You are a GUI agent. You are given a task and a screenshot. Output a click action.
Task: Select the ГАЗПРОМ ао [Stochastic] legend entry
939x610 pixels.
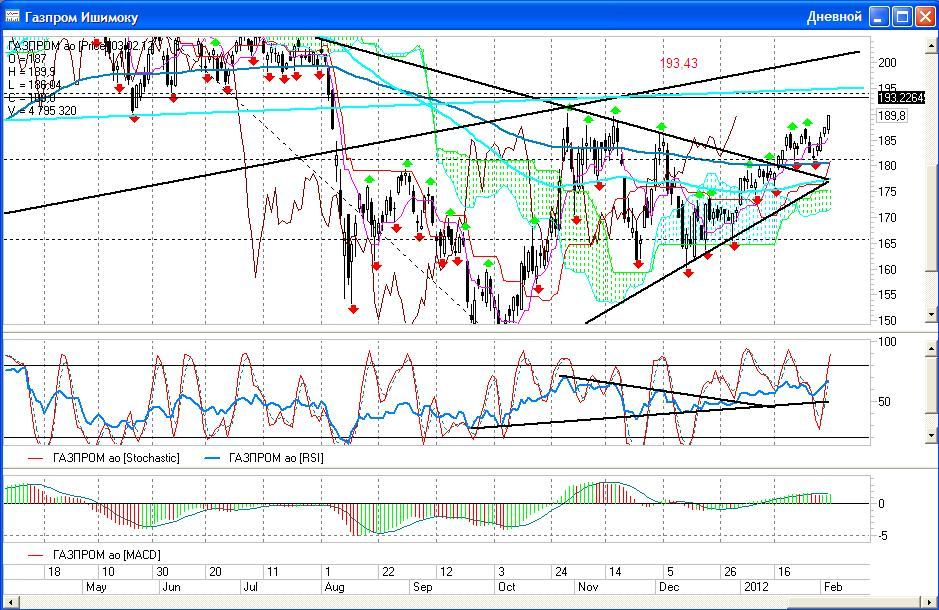[116, 458]
